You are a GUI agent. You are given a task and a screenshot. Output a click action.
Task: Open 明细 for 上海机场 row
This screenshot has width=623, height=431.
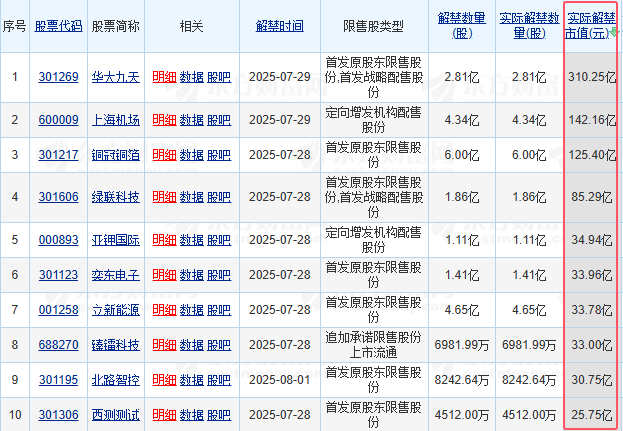click(x=164, y=120)
